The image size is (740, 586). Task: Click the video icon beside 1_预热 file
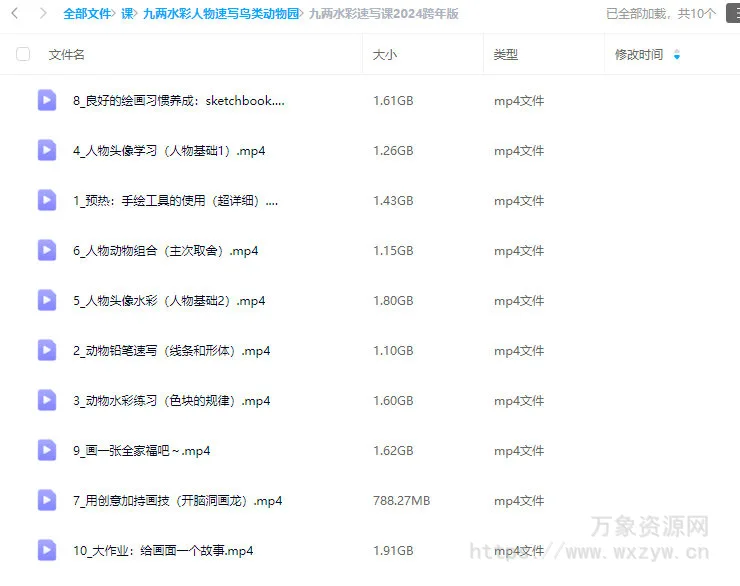click(x=47, y=200)
